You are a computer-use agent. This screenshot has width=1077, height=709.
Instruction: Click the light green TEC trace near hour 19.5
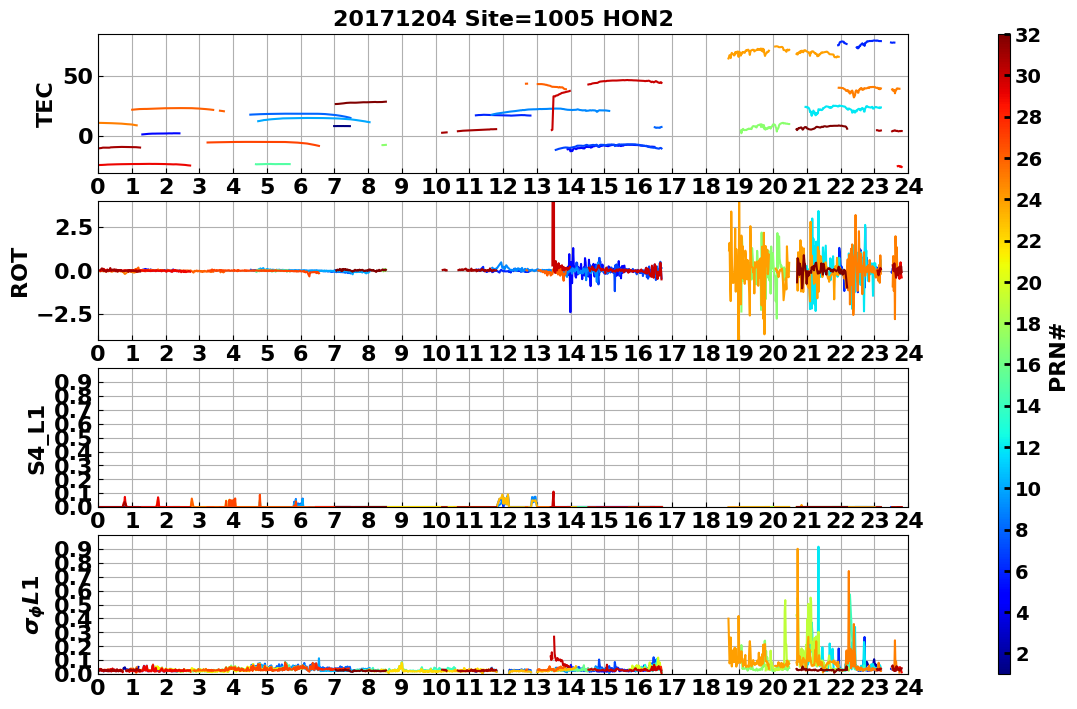click(764, 128)
